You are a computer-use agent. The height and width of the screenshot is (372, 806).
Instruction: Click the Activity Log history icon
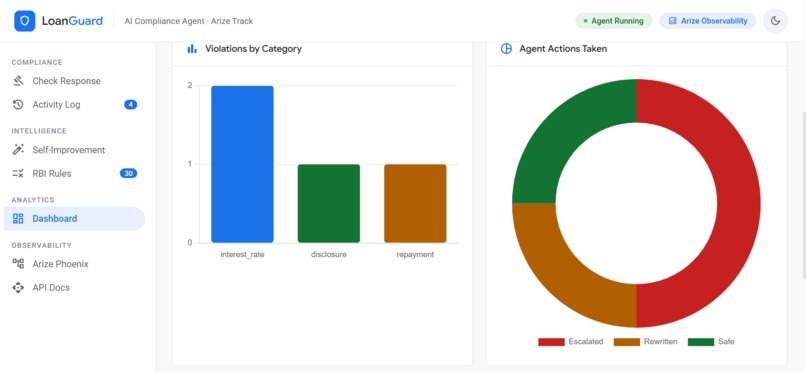click(18, 104)
